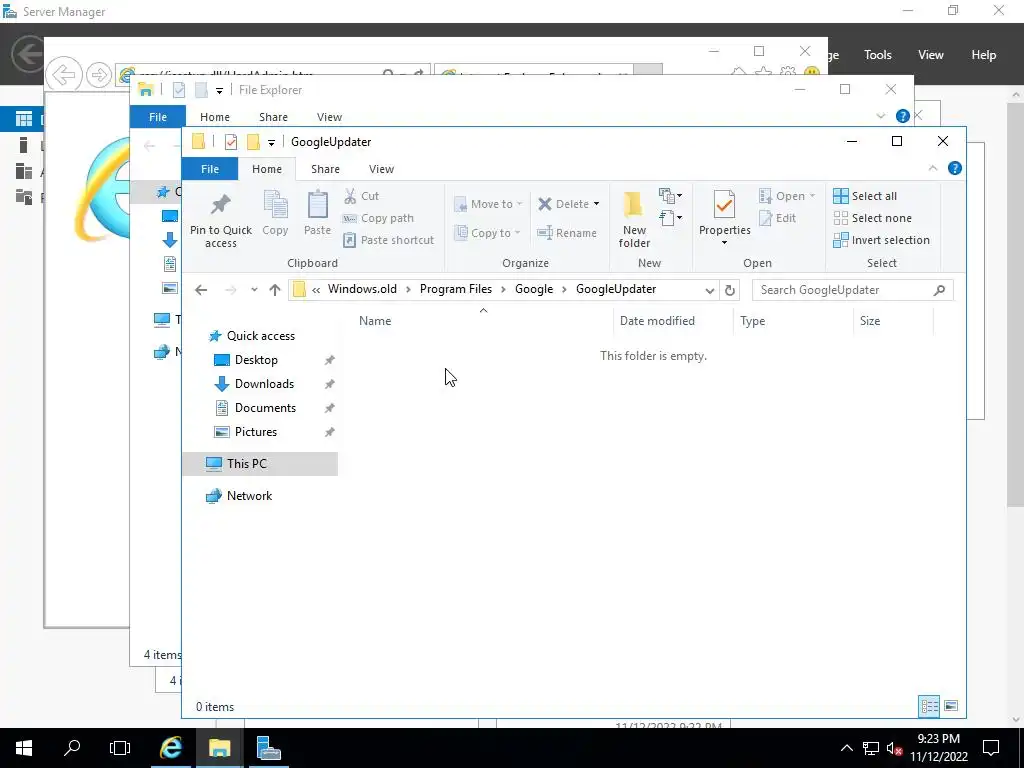The width and height of the screenshot is (1024, 768).
Task: Open the New item dropdown in ribbon
Action: (671, 195)
